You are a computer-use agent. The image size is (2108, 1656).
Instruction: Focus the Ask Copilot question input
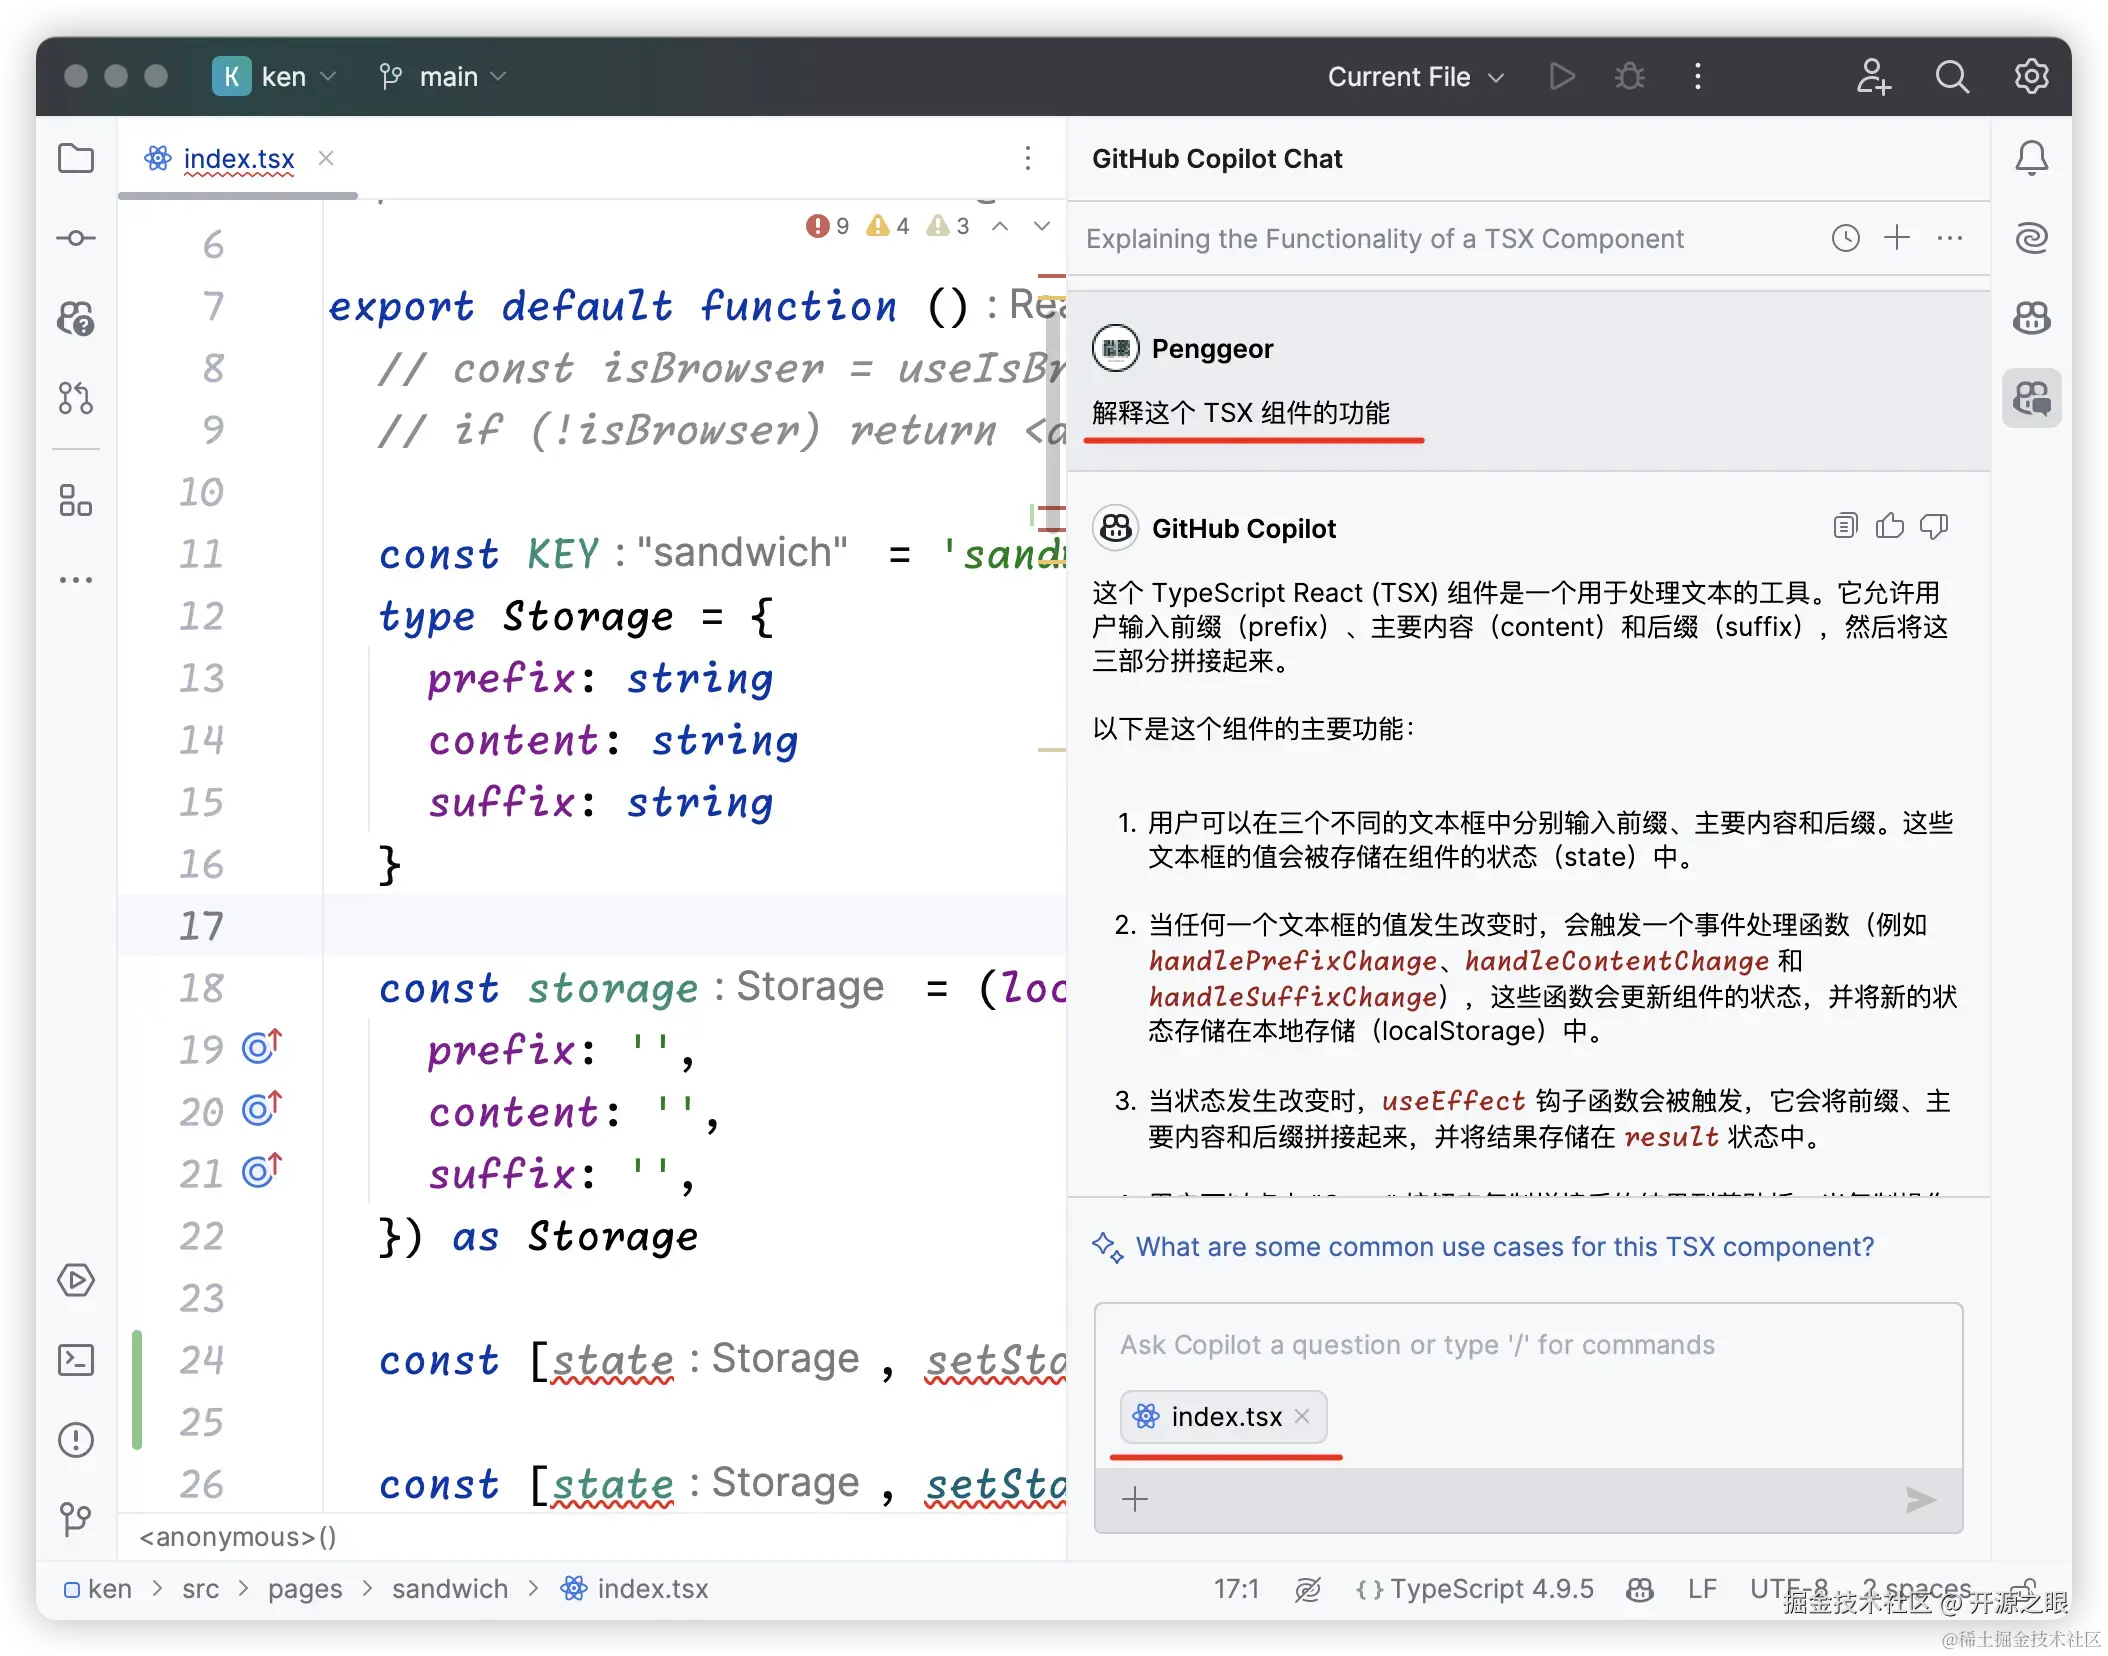pyautogui.click(x=1416, y=1345)
